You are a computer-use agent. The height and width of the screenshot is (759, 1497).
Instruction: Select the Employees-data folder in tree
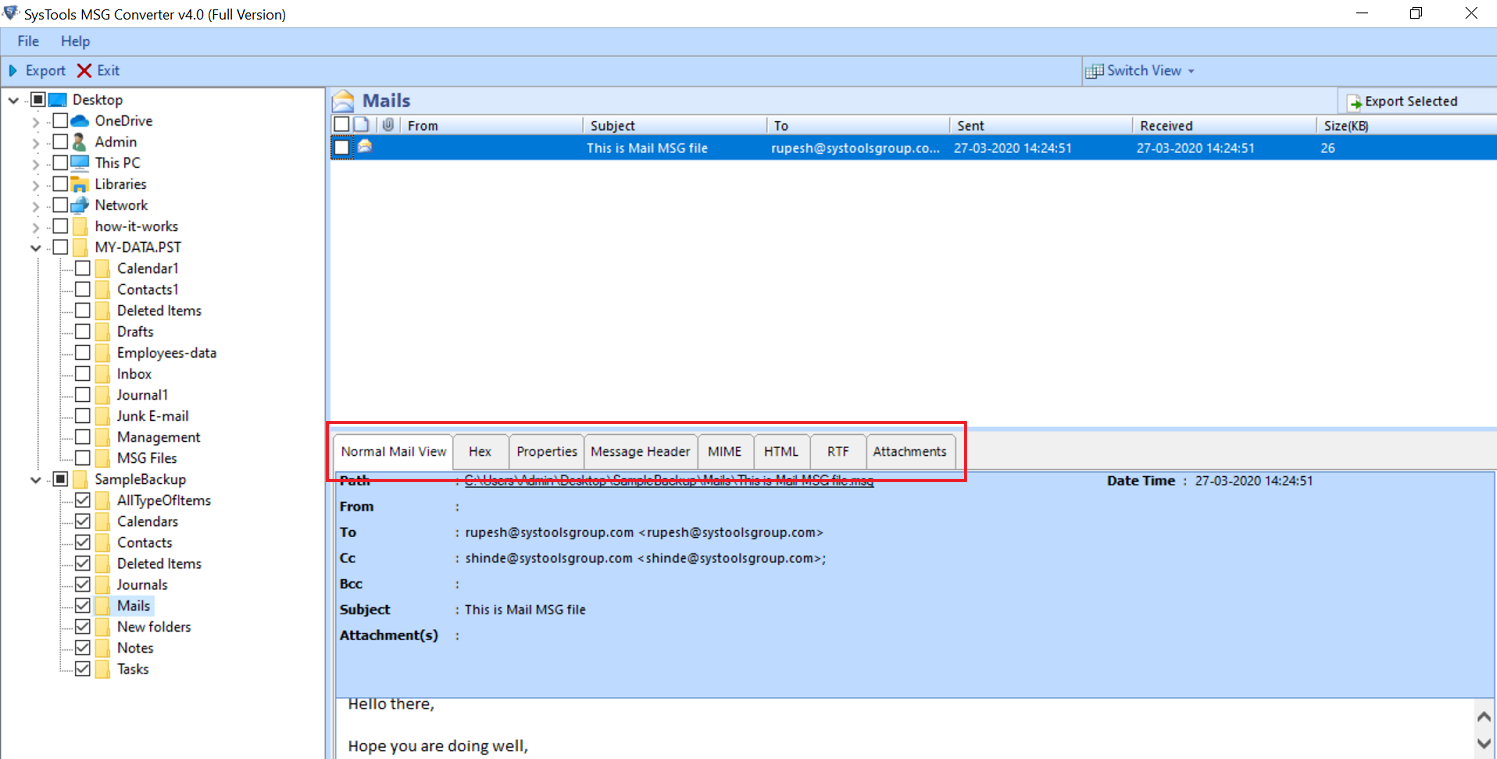[x=166, y=353]
